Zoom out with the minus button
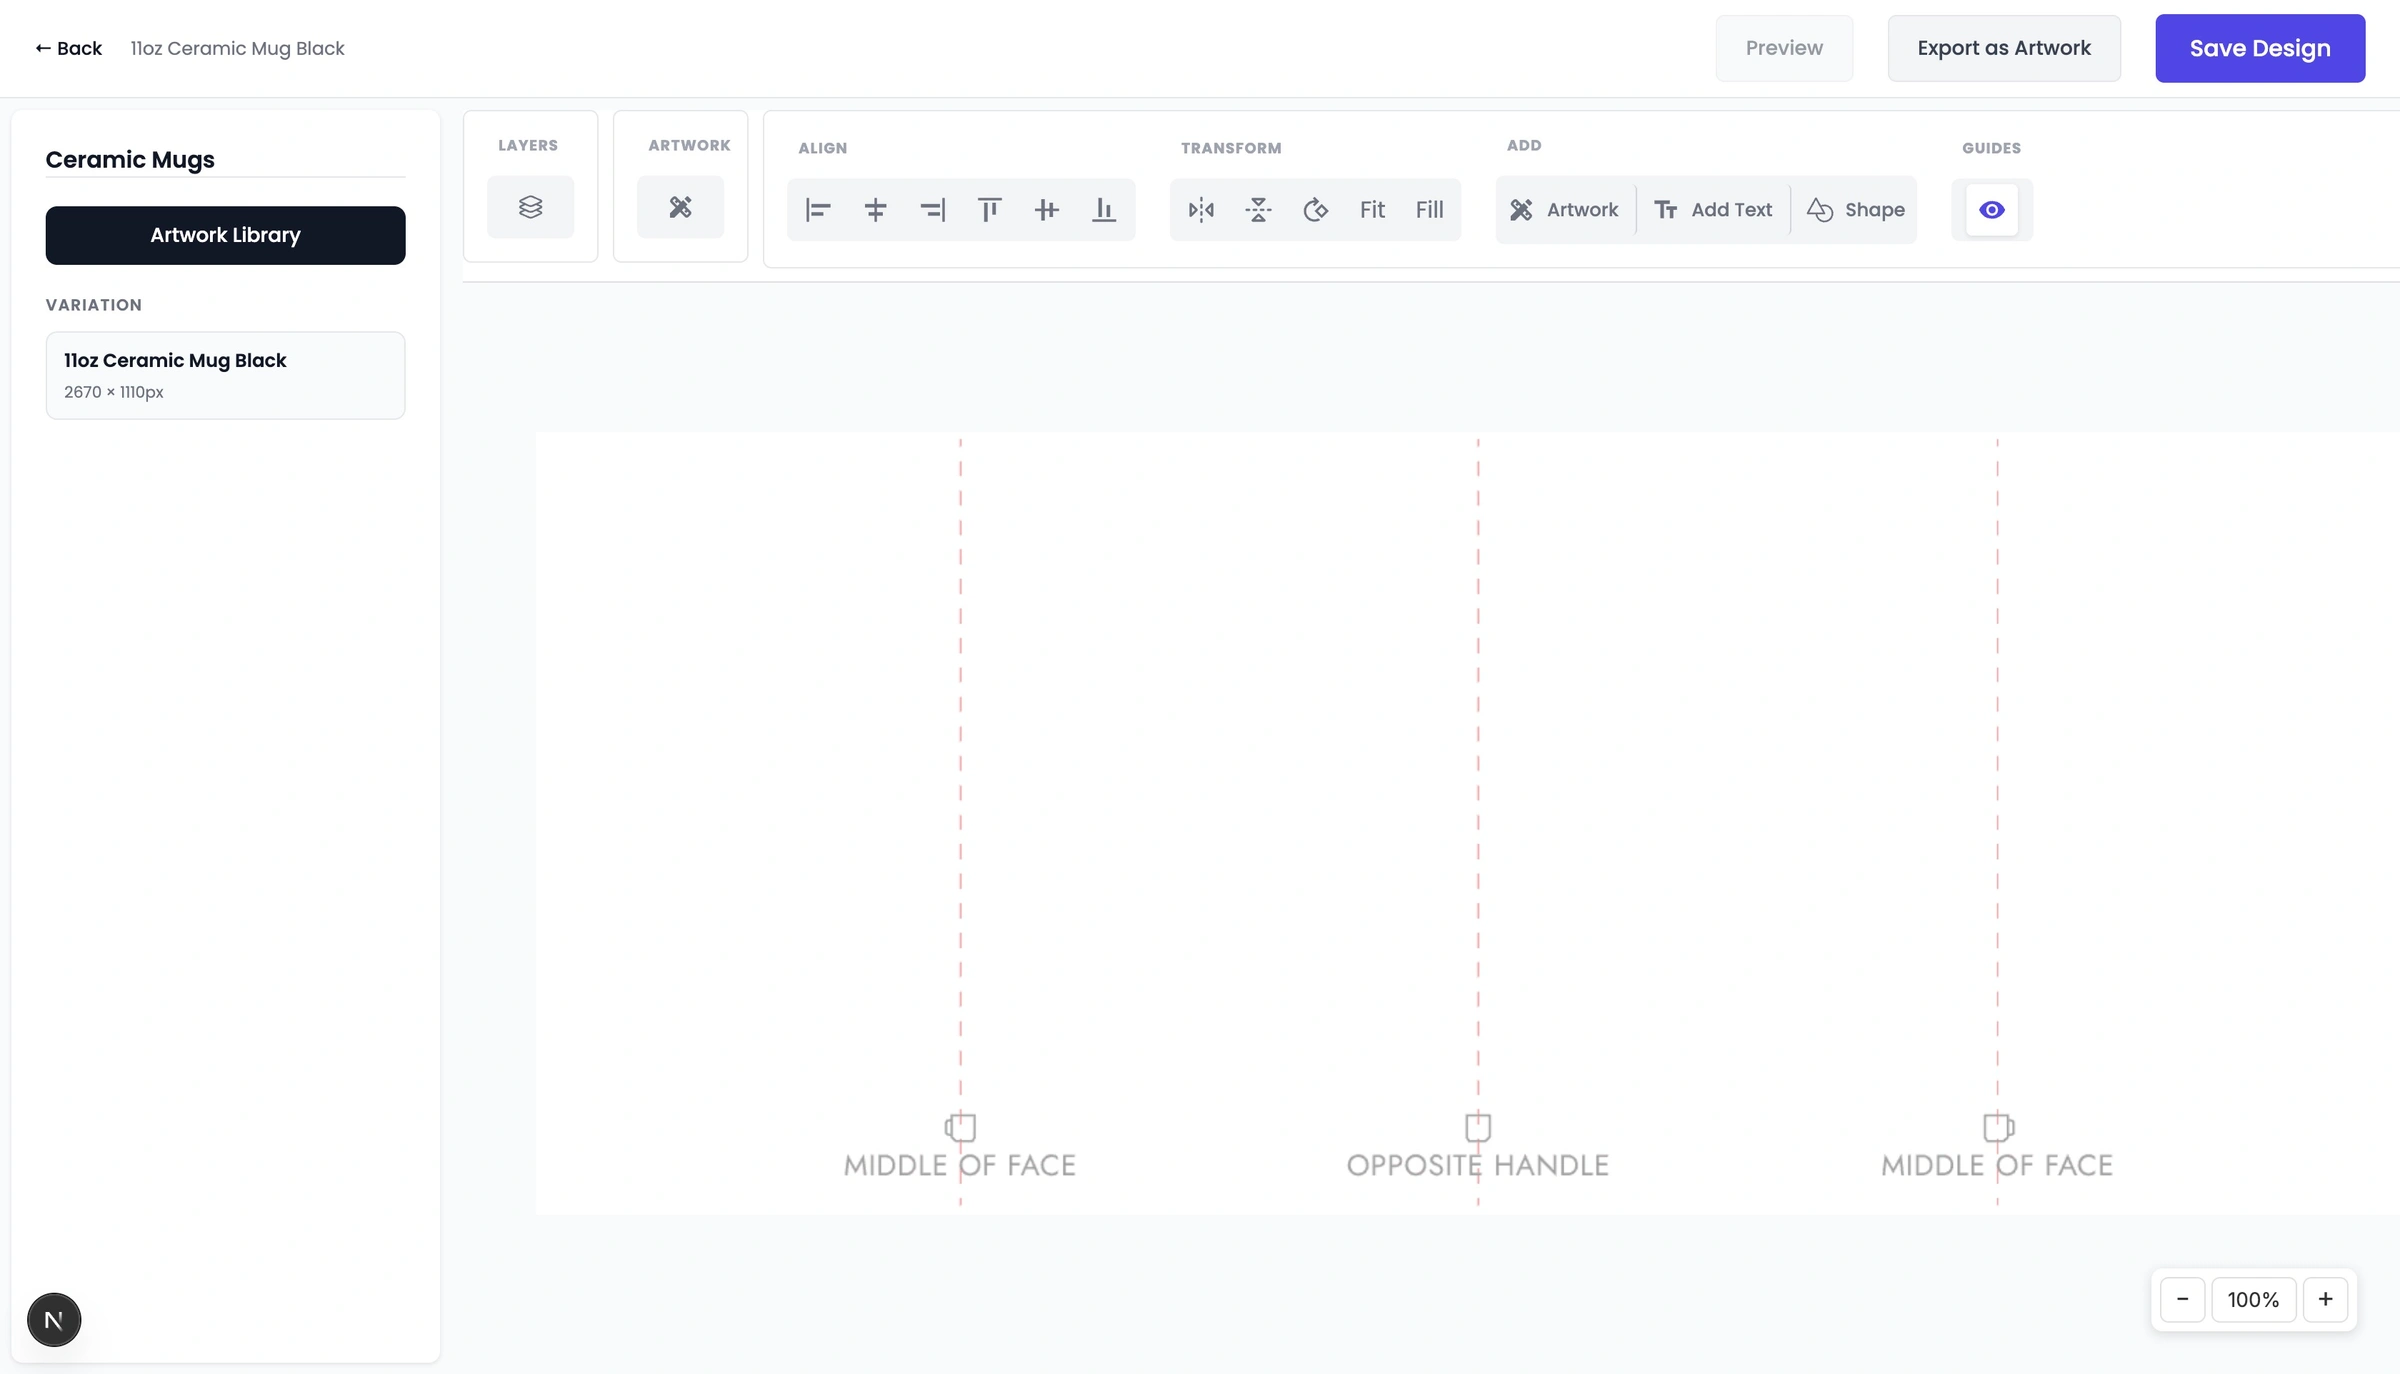 [x=2182, y=1299]
